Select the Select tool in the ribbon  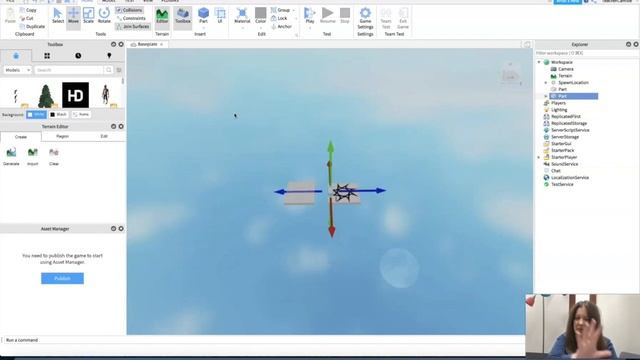[58, 16]
